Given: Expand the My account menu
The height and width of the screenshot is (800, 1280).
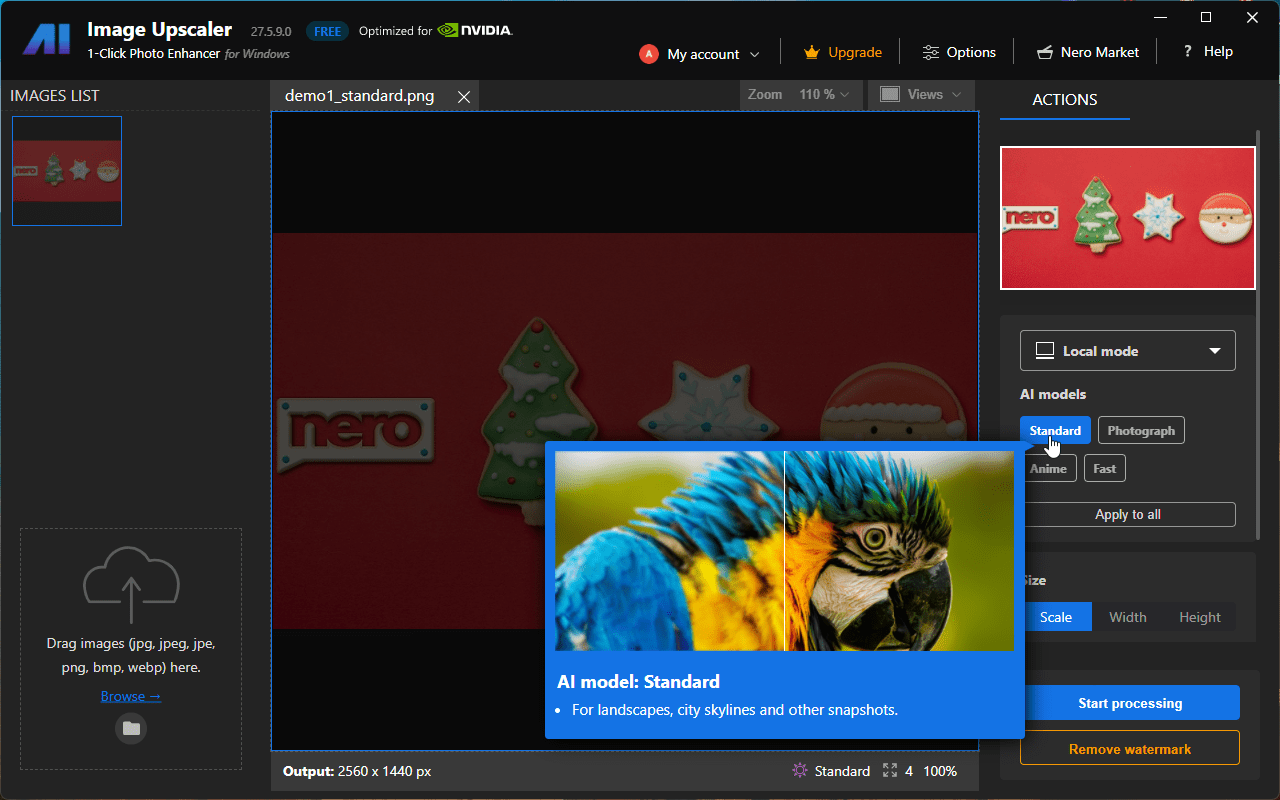Looking at the screenshot, I should click(699, 54).
